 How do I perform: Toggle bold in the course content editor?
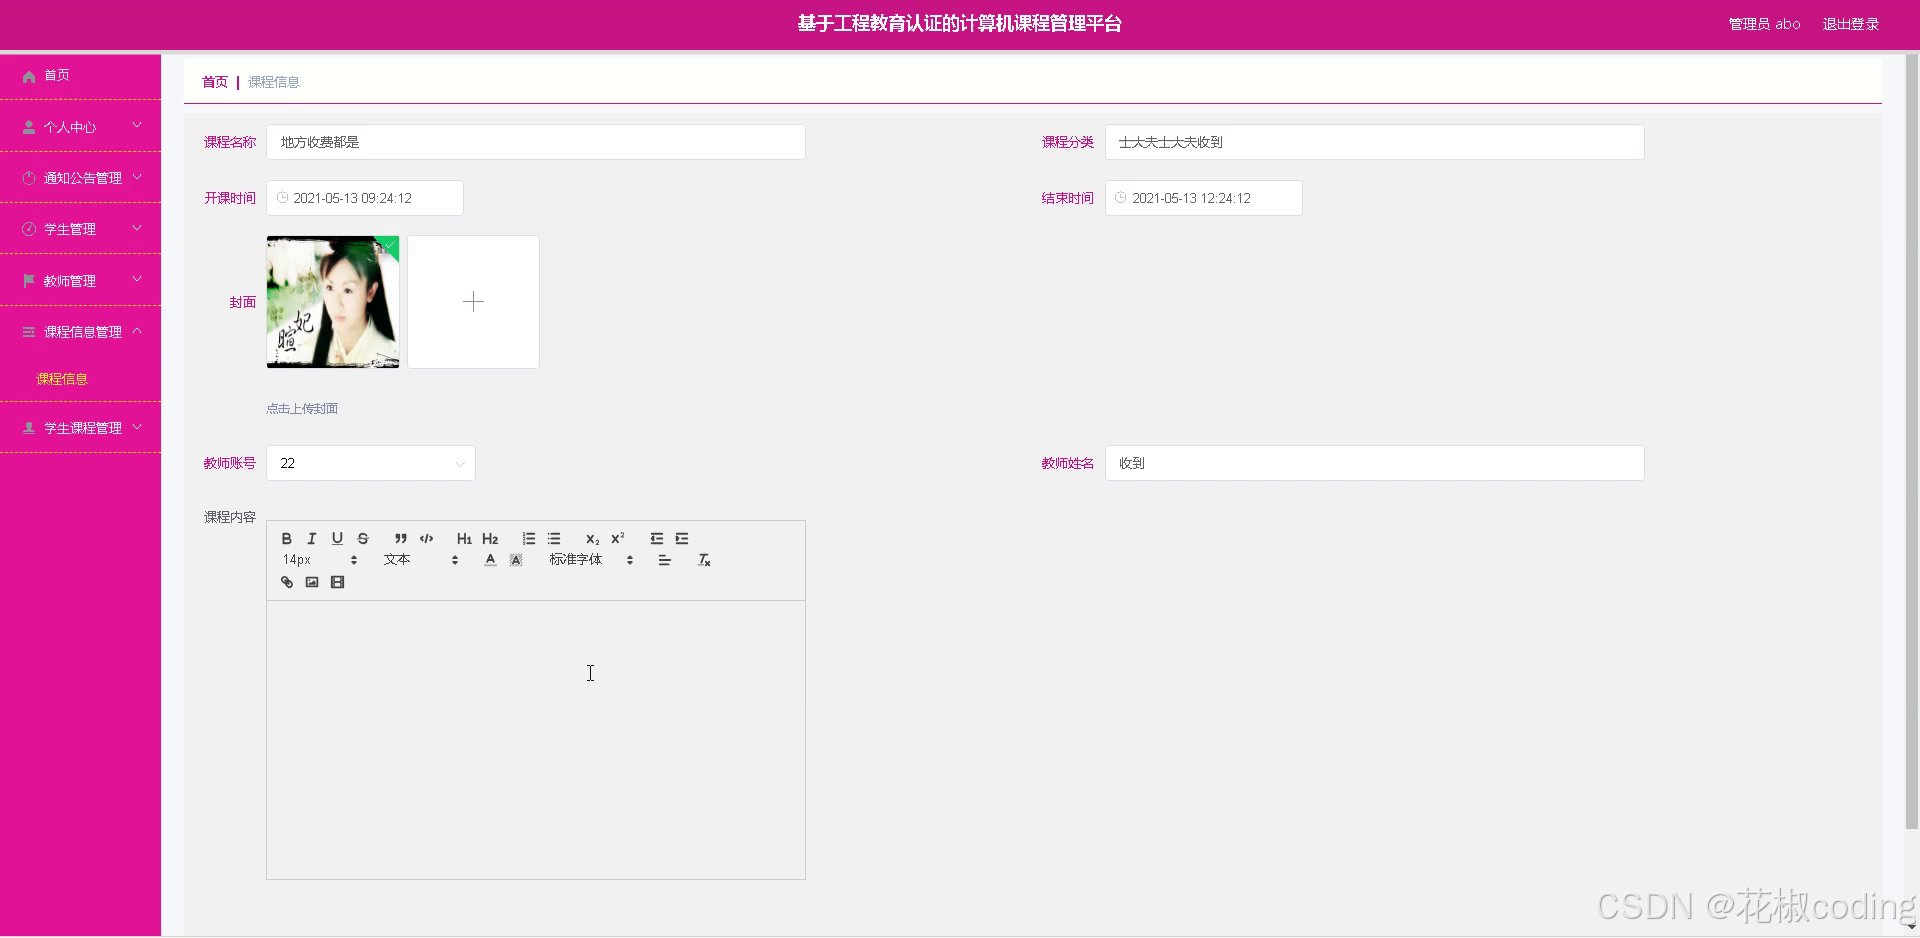(x=287, y=538)
